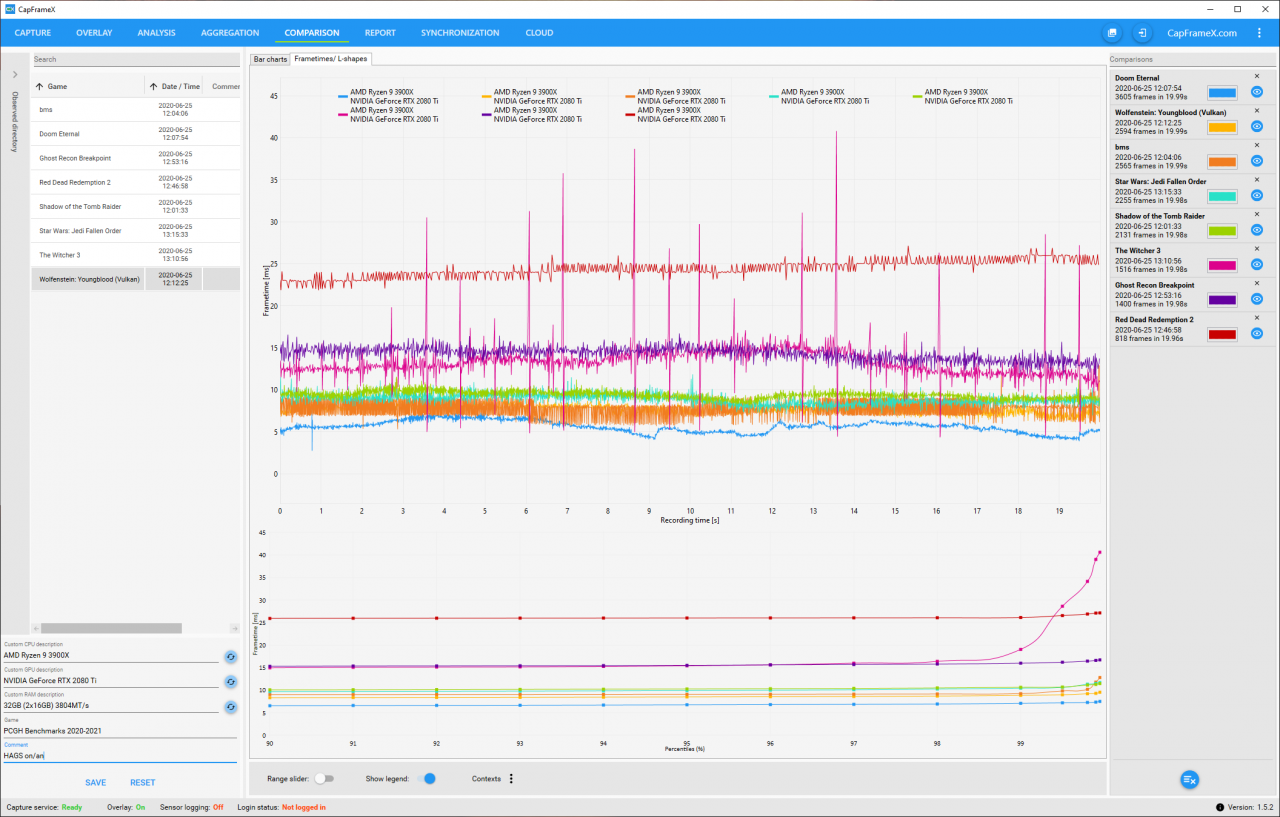Change the Wolfenstein yellow color swatch
The height and width of the screenshot is (817, 1280).
[1223, 127]
